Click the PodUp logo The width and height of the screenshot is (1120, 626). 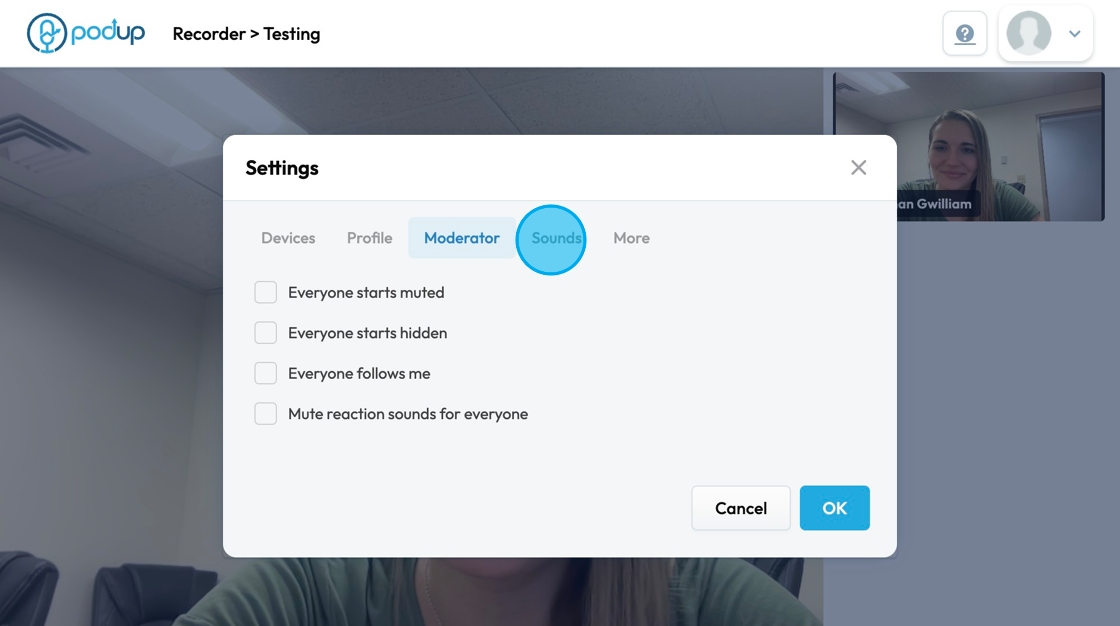(x=86, y=33)
